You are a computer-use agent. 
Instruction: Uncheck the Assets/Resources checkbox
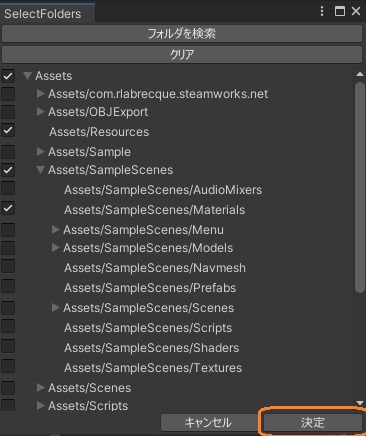pyautogui.click(x=8, y=130)
